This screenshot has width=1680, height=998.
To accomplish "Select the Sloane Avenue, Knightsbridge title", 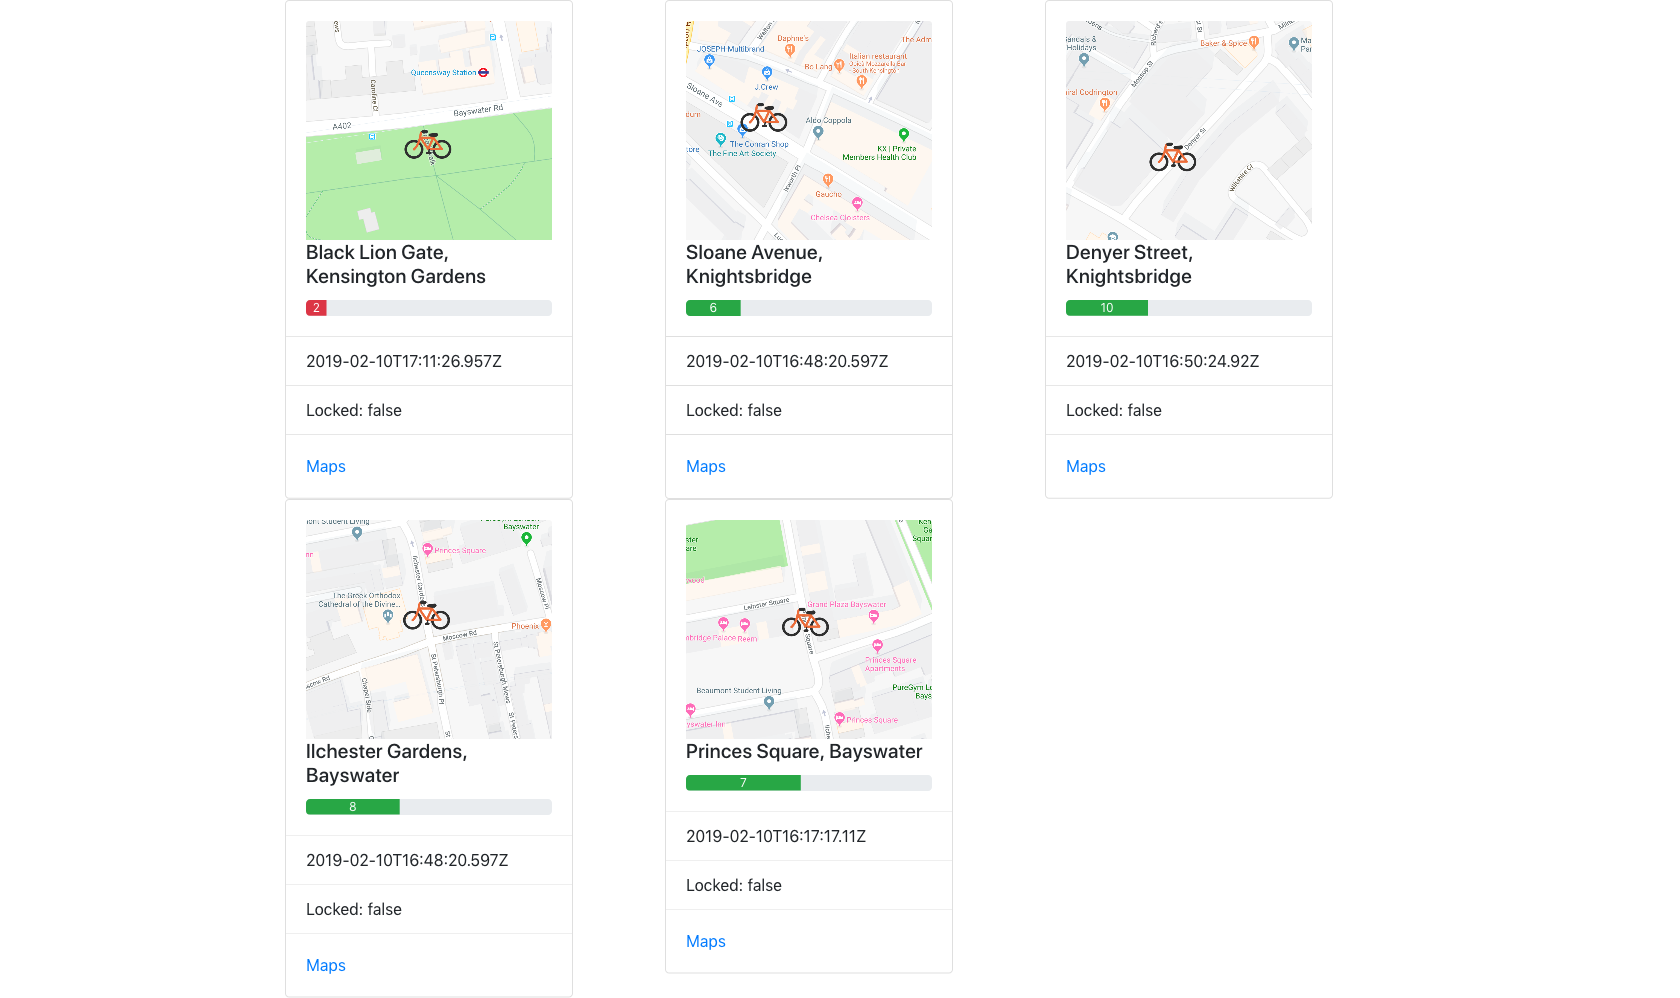I will pyautogui.click(x=755, y=265).
